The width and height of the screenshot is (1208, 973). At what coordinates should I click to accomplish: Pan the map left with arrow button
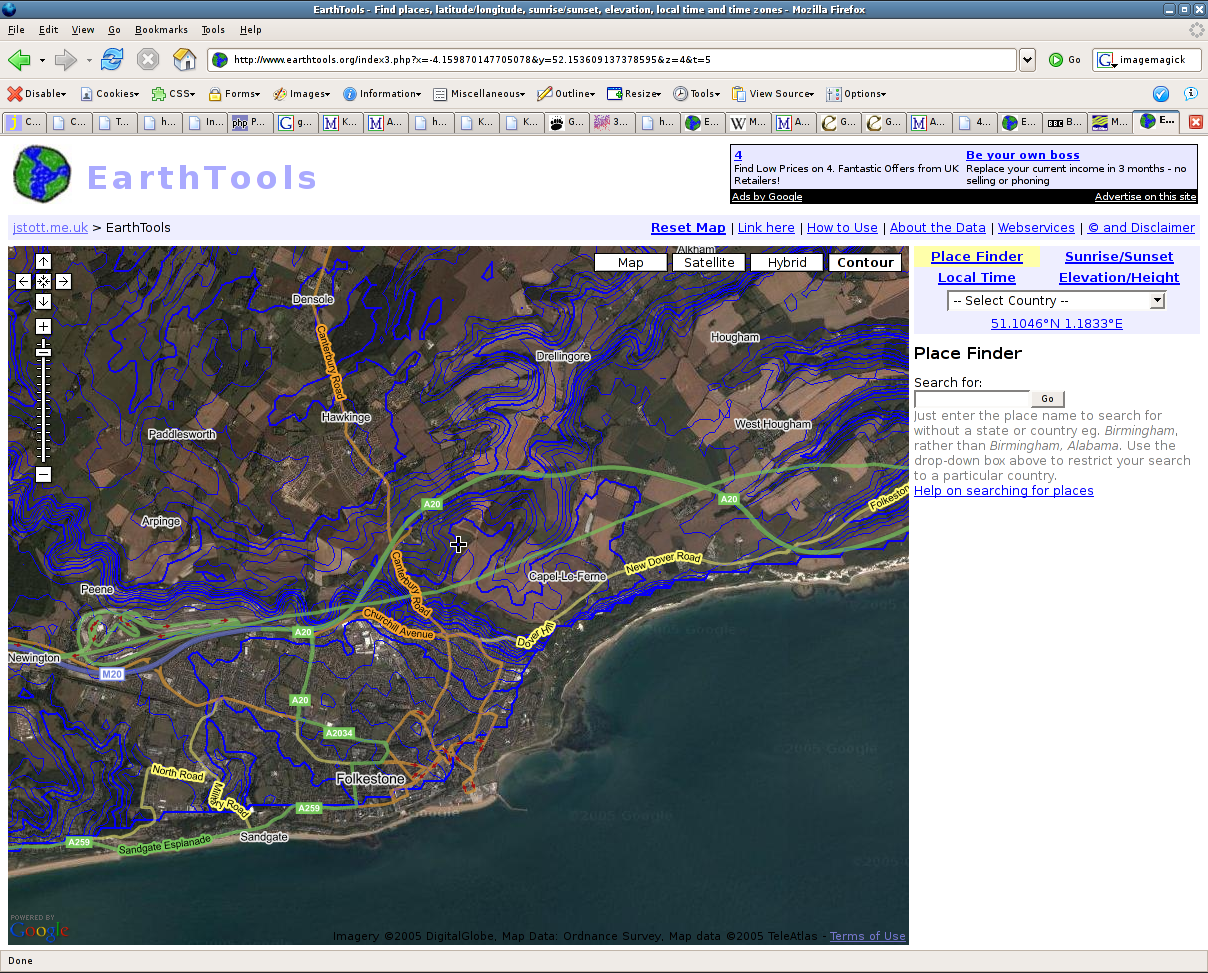[x=24, y=282]
